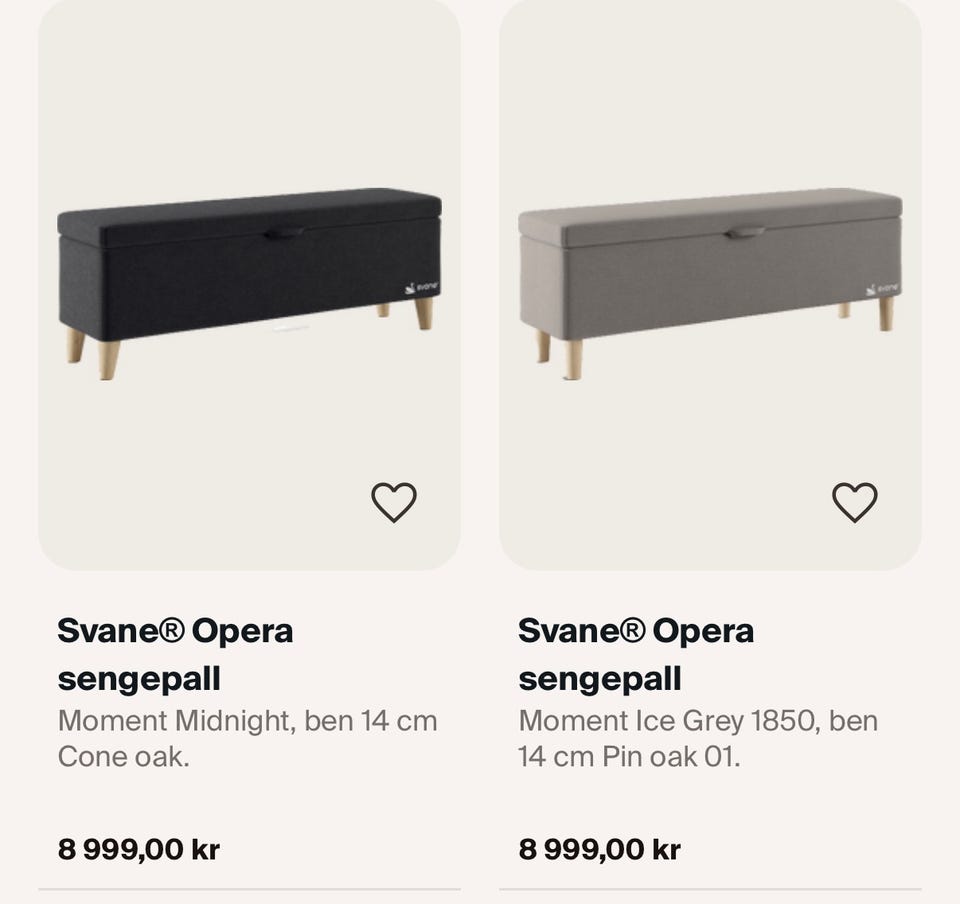Viewport: 960px width, 904px height.
Task: Click the empty card area above grey bench
Action: (710, 92)
